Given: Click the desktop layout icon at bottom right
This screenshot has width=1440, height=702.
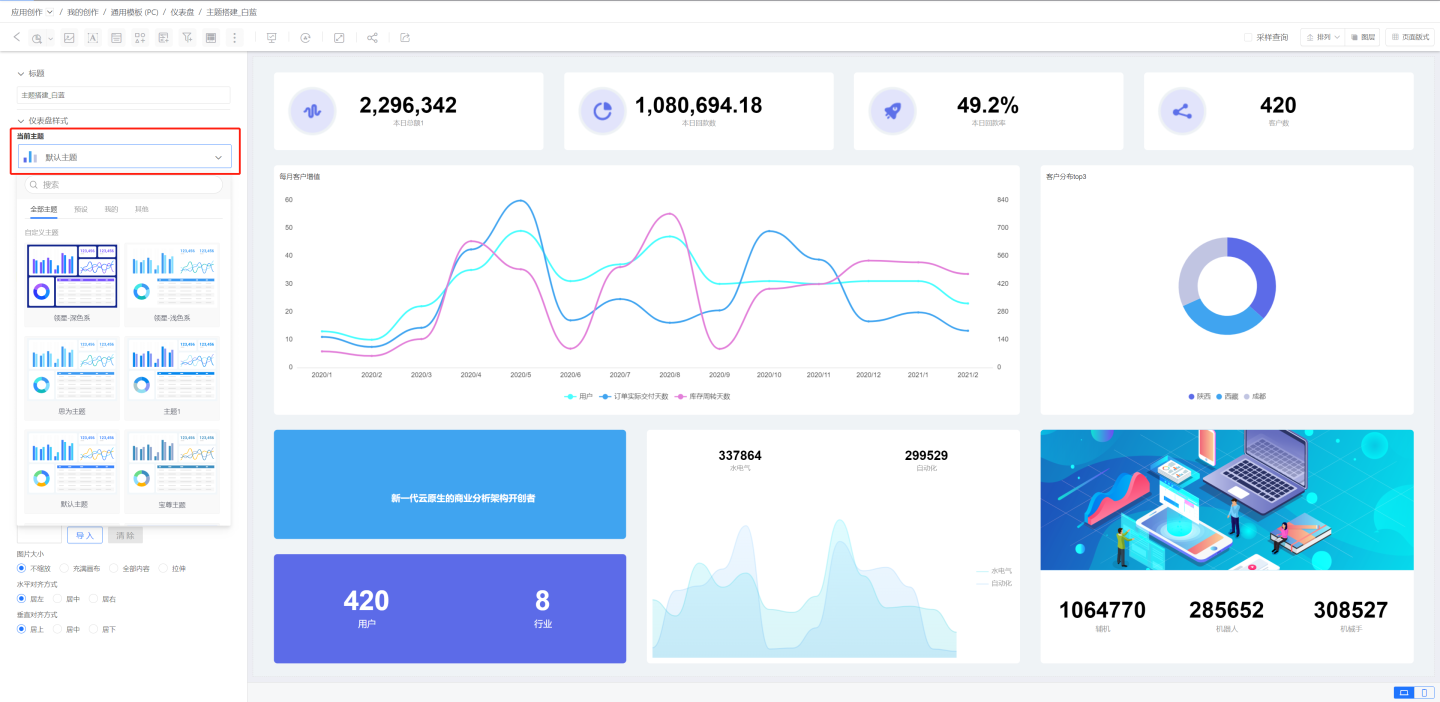Looking at the screenshot, I should coord(1404,692).
